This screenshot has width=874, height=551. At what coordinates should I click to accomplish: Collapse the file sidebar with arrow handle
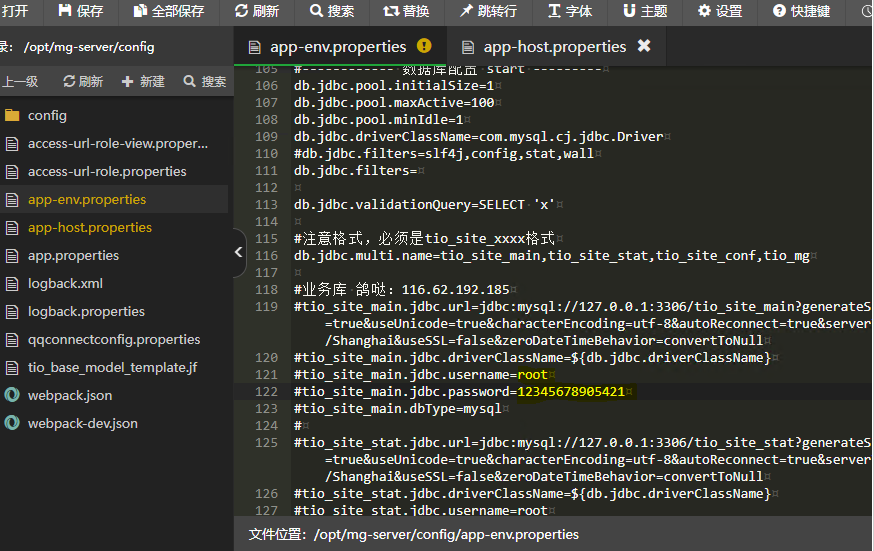(239, 252)
